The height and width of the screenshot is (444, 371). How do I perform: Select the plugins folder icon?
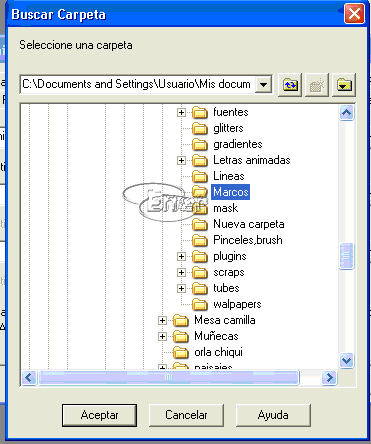pos(200,256)
